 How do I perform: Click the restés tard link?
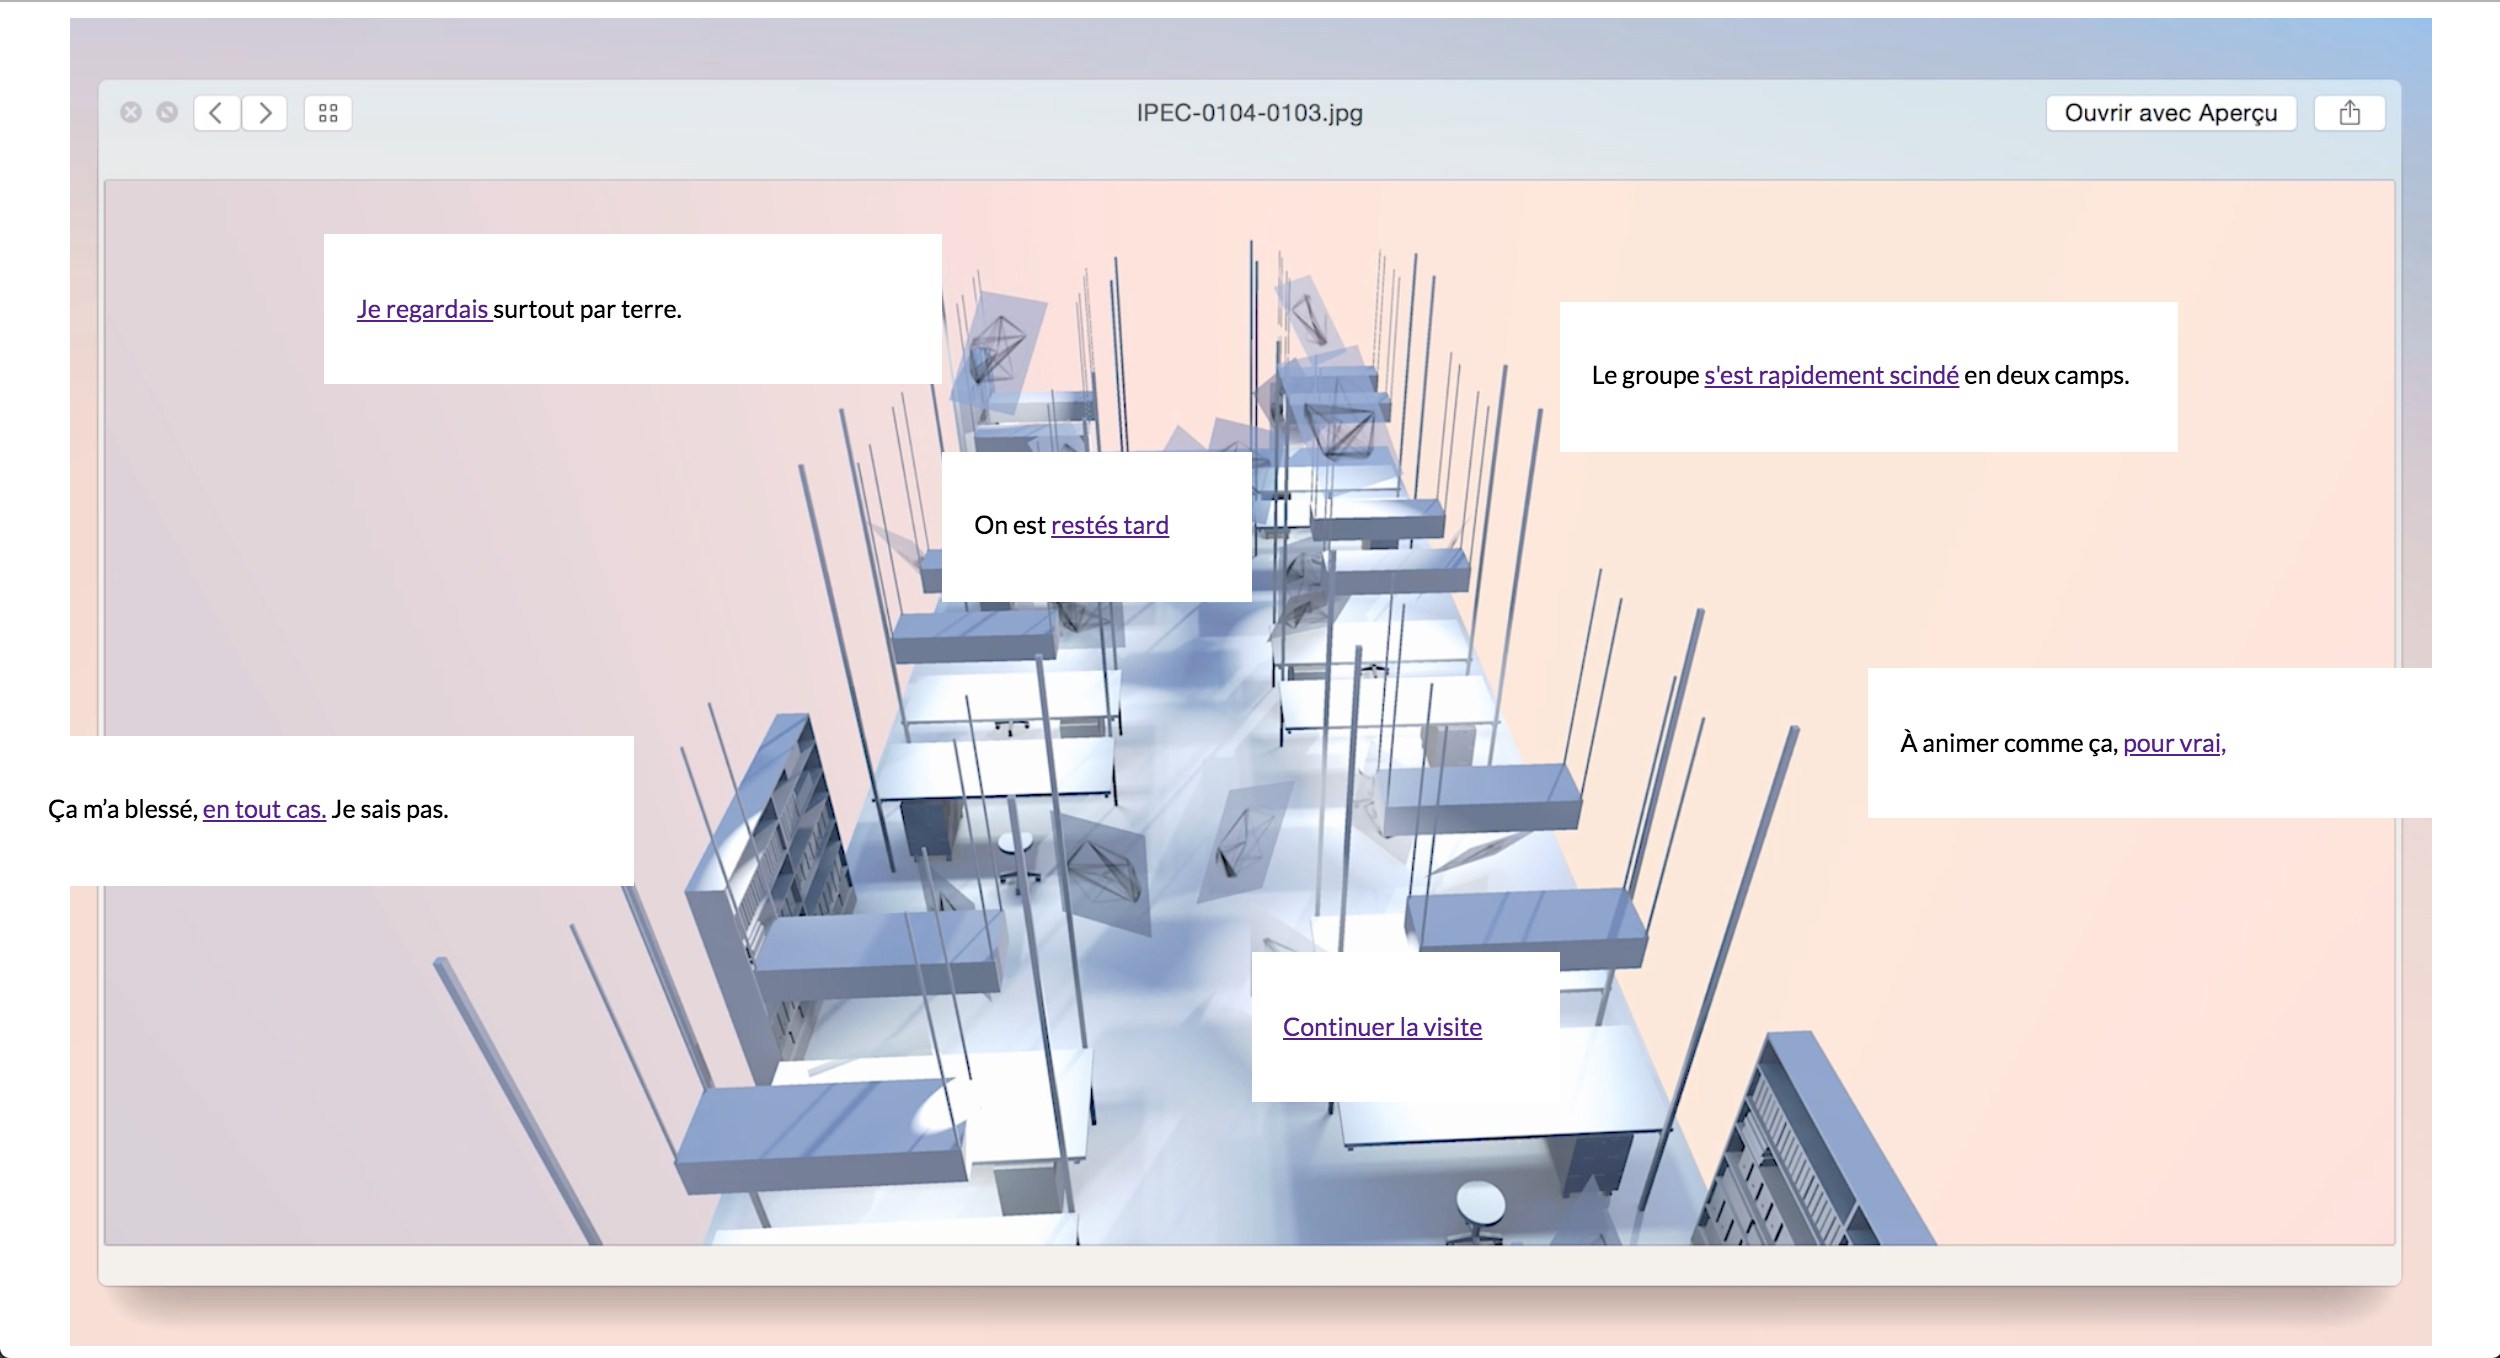[1110, 524]
